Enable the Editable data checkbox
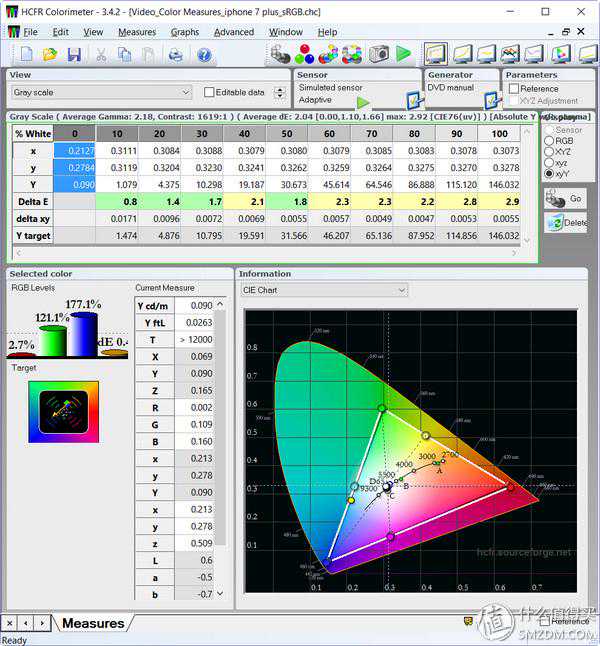Screen dimensions: 600x646 209,92
